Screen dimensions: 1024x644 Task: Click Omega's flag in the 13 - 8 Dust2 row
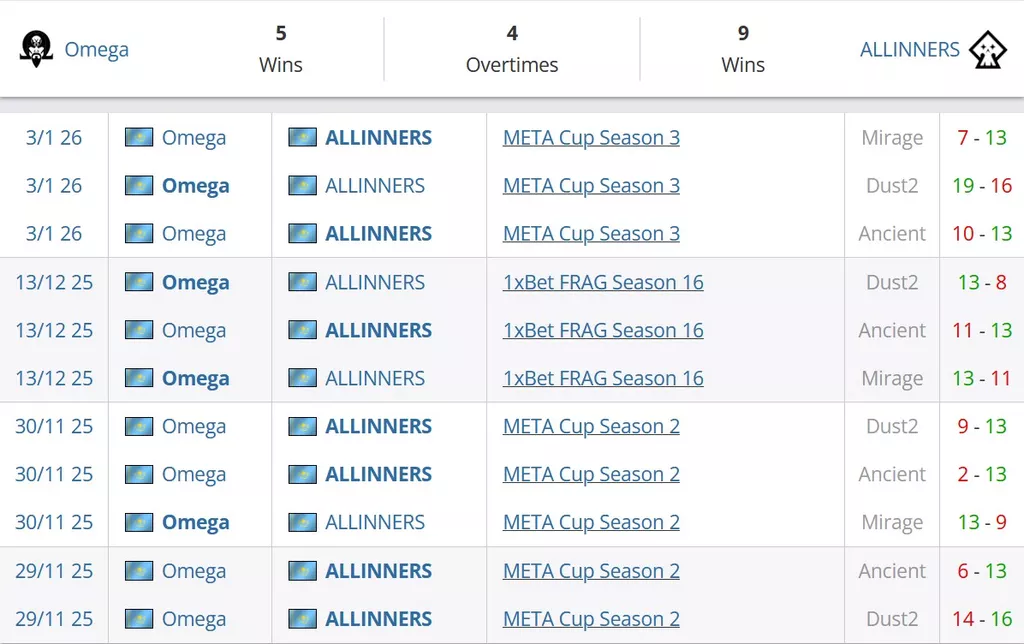pos(139,282)
